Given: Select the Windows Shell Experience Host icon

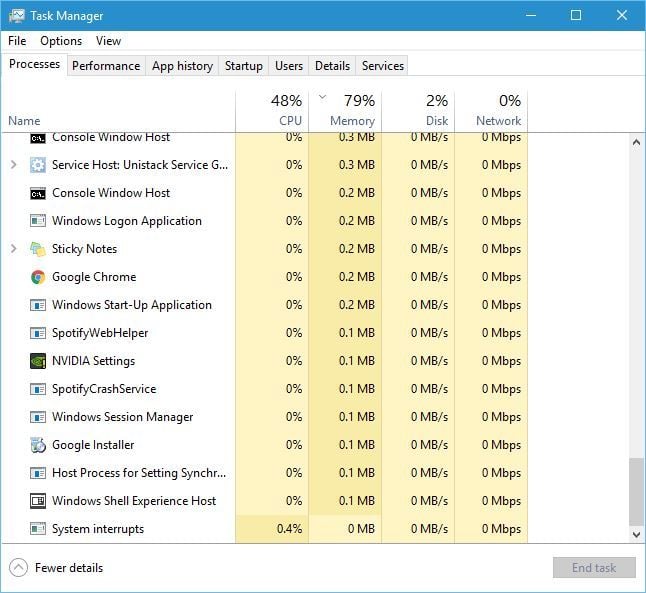Looking at the screenshot, I should [38, 501].
